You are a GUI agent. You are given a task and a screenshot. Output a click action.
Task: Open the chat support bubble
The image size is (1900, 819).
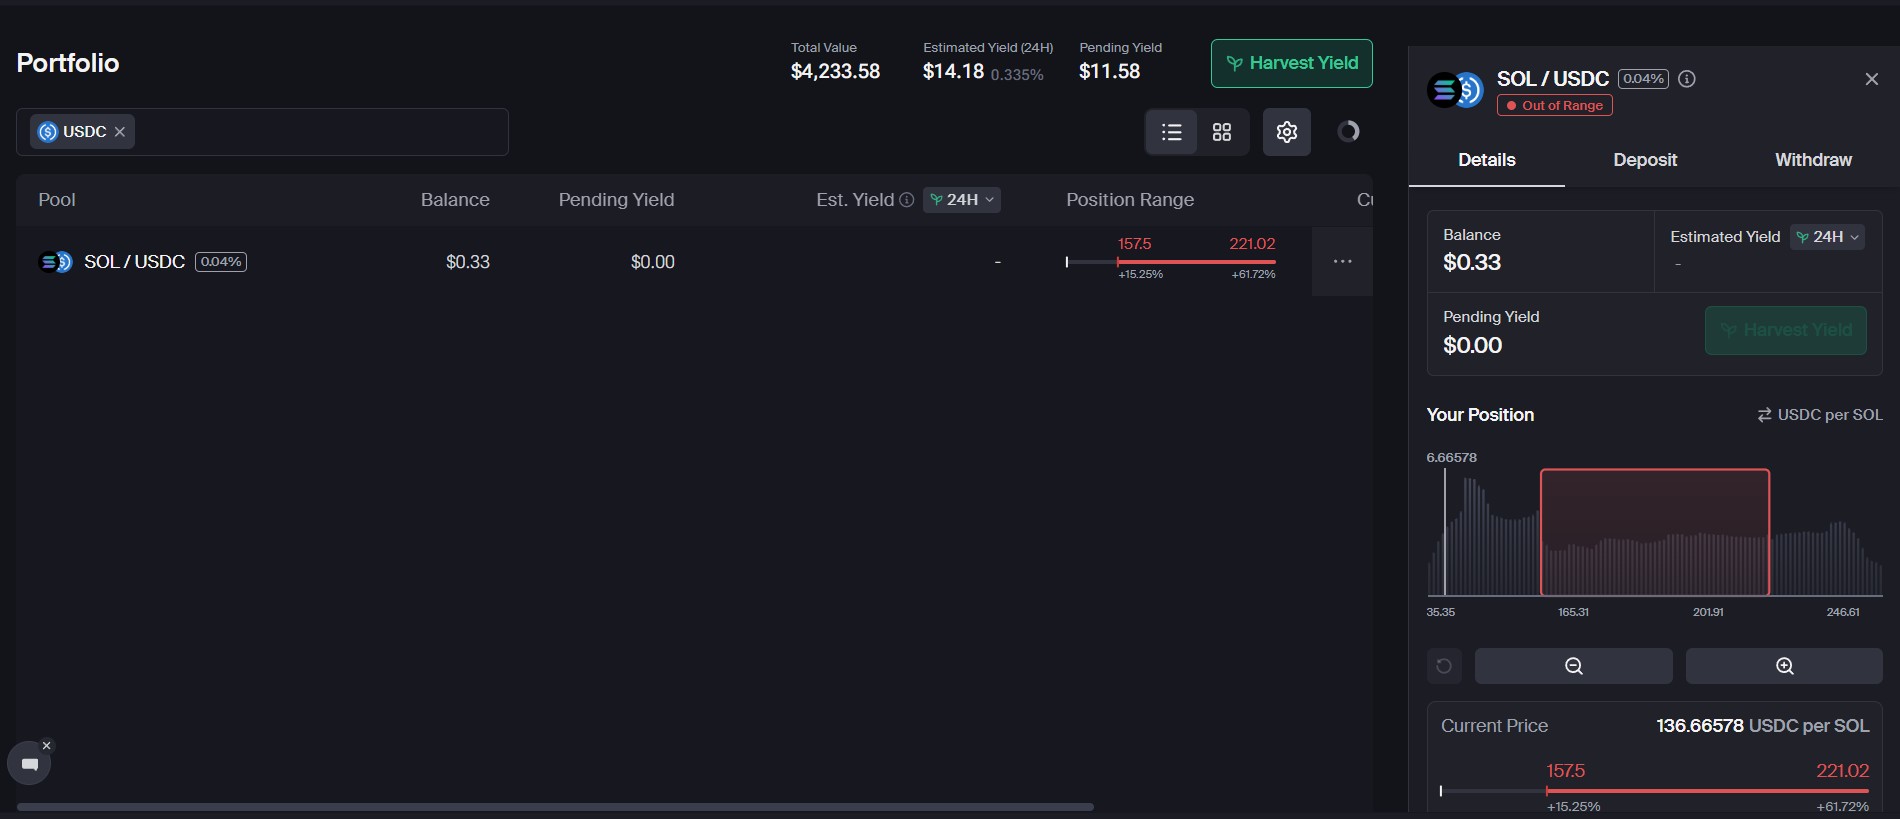click(x=29, y=764)
